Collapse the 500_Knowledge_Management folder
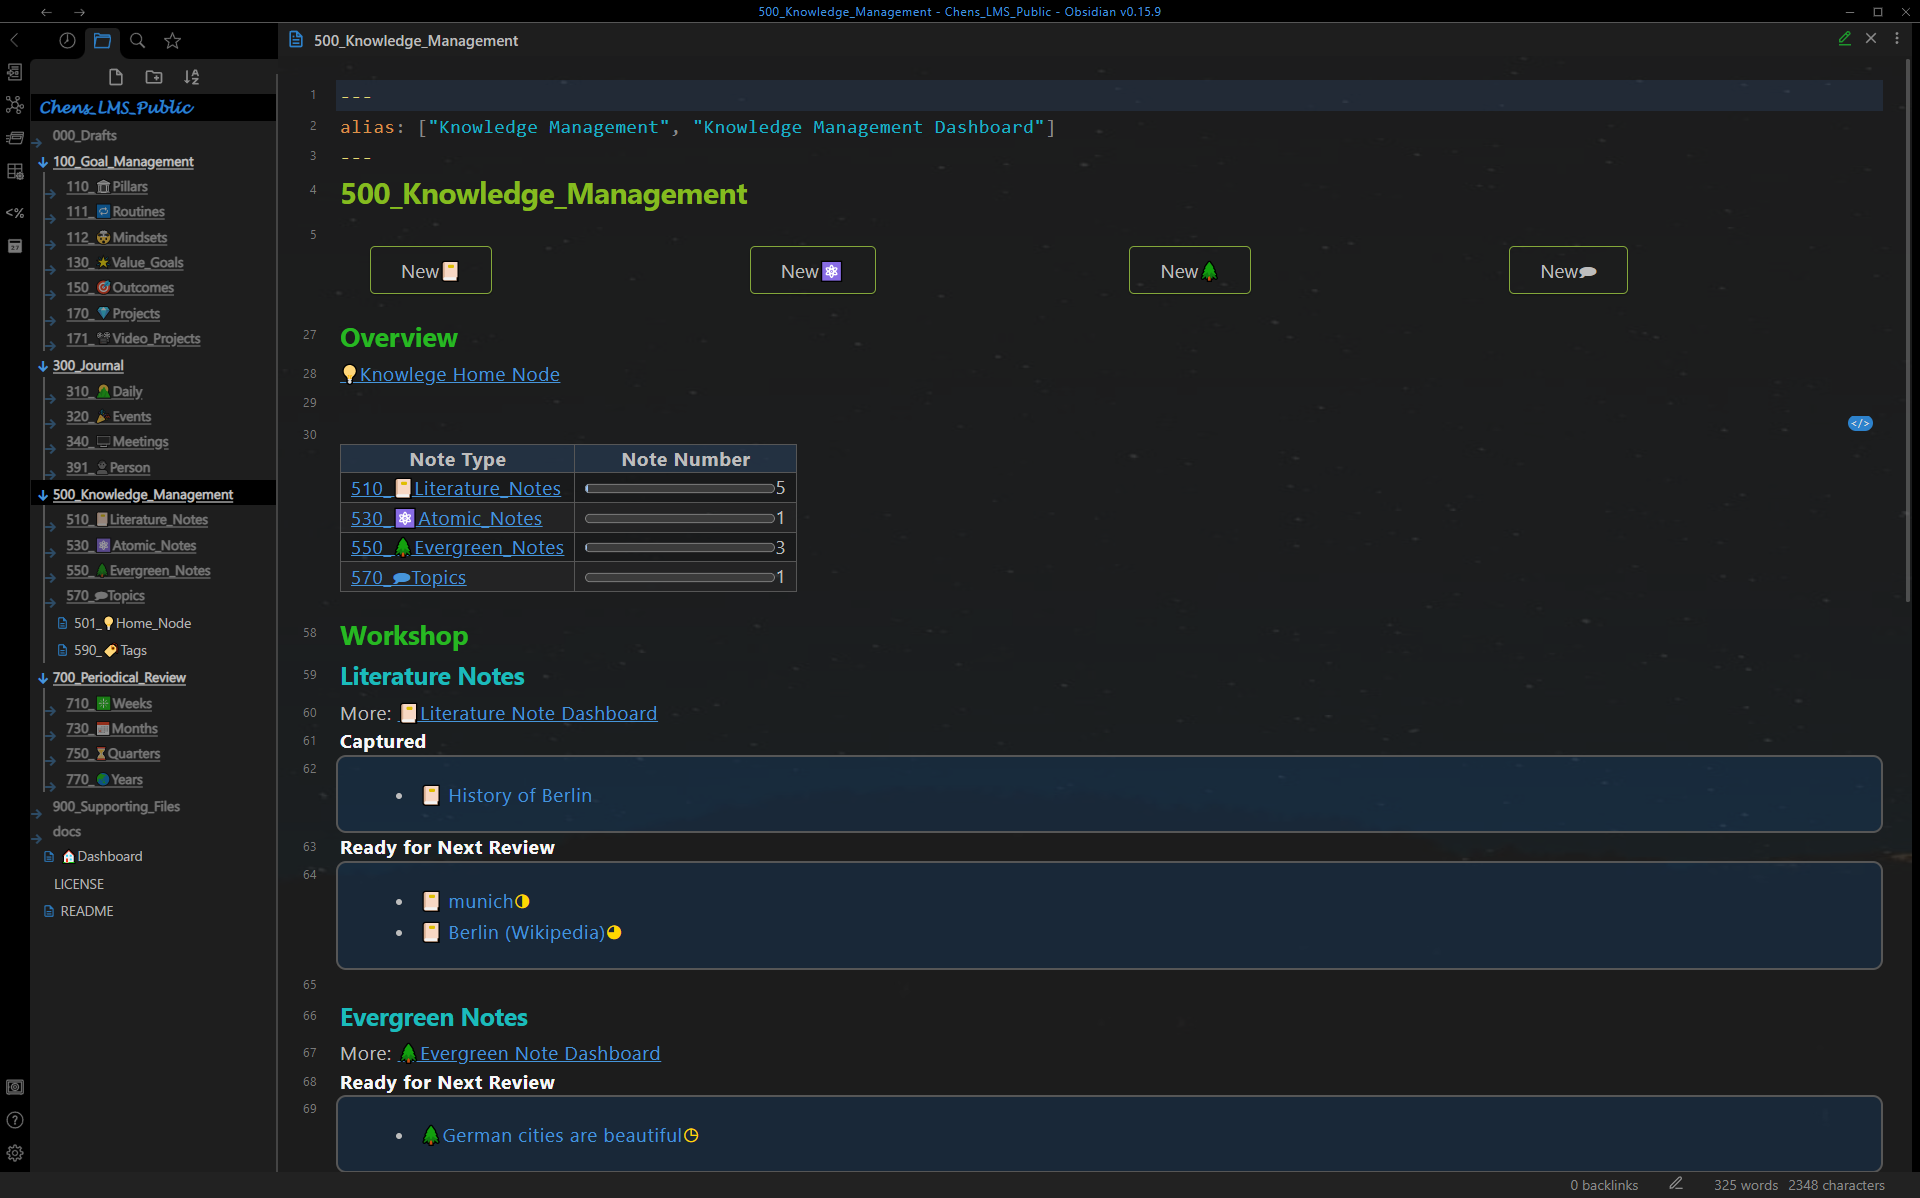 click(x=43, y=495)
